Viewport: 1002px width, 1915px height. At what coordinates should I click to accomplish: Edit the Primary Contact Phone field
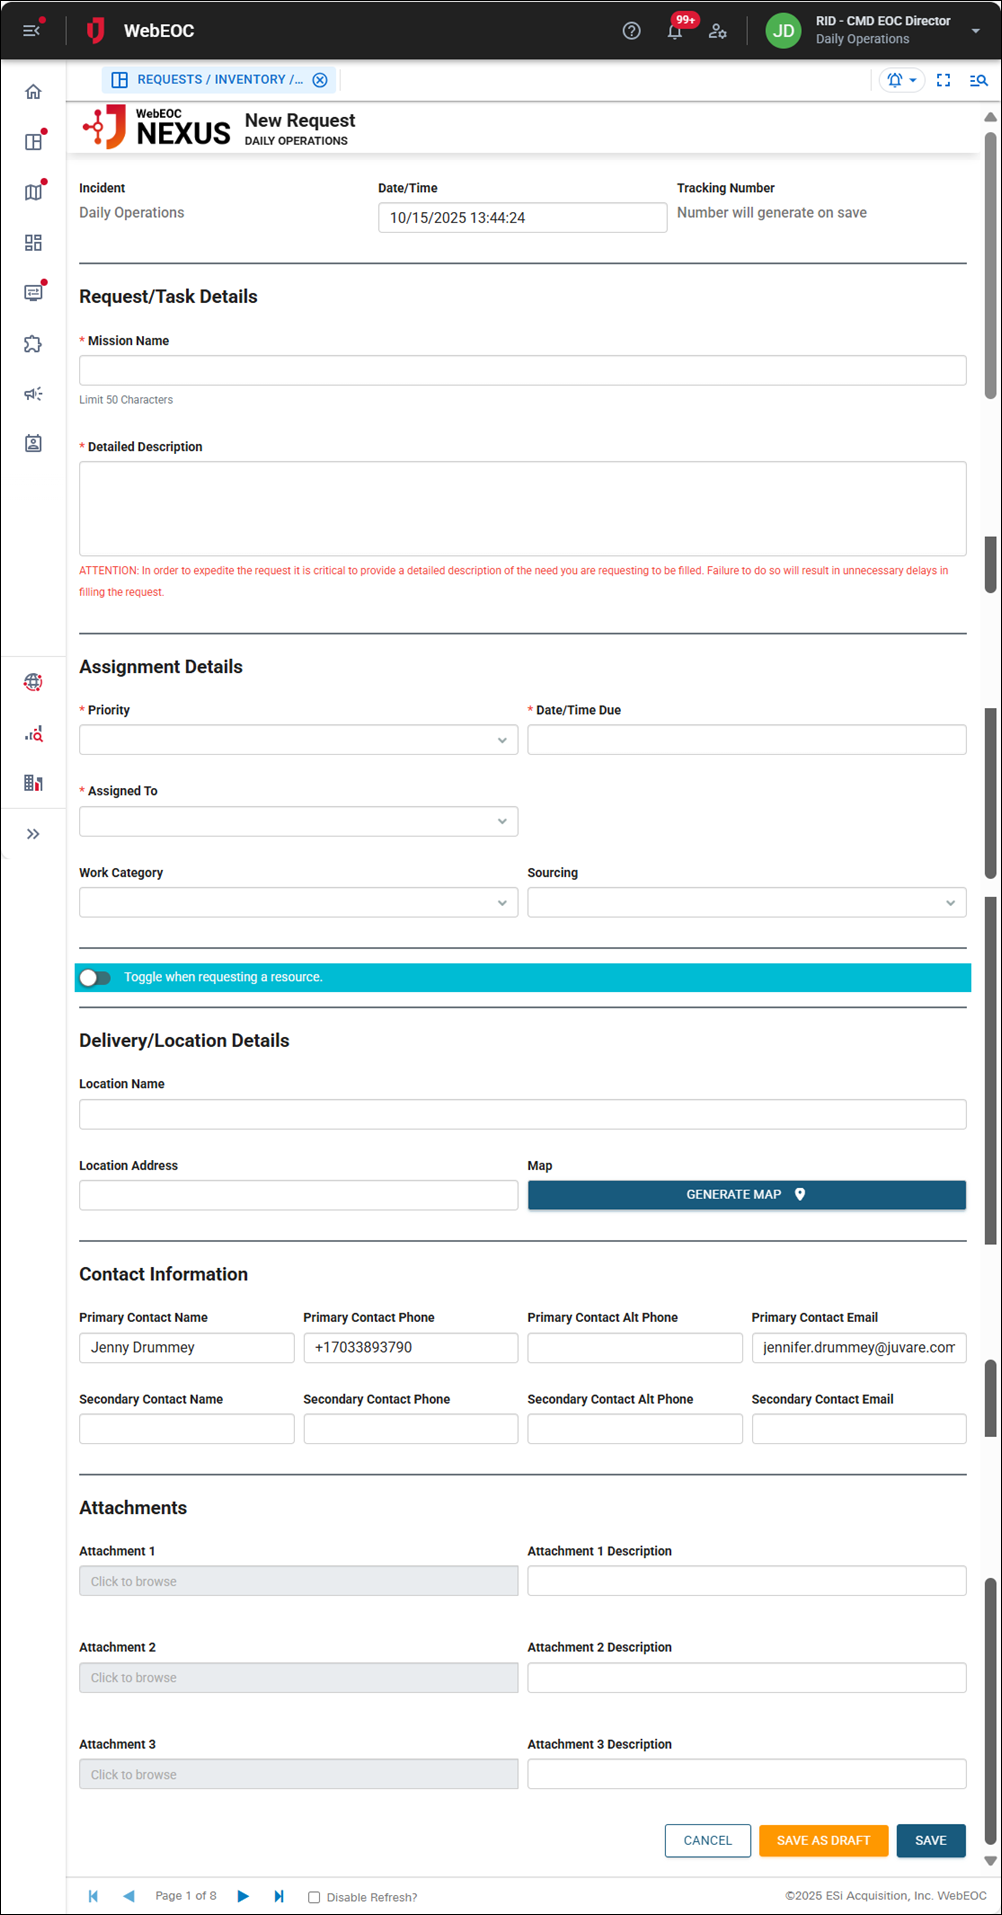tap(411, 1348)
